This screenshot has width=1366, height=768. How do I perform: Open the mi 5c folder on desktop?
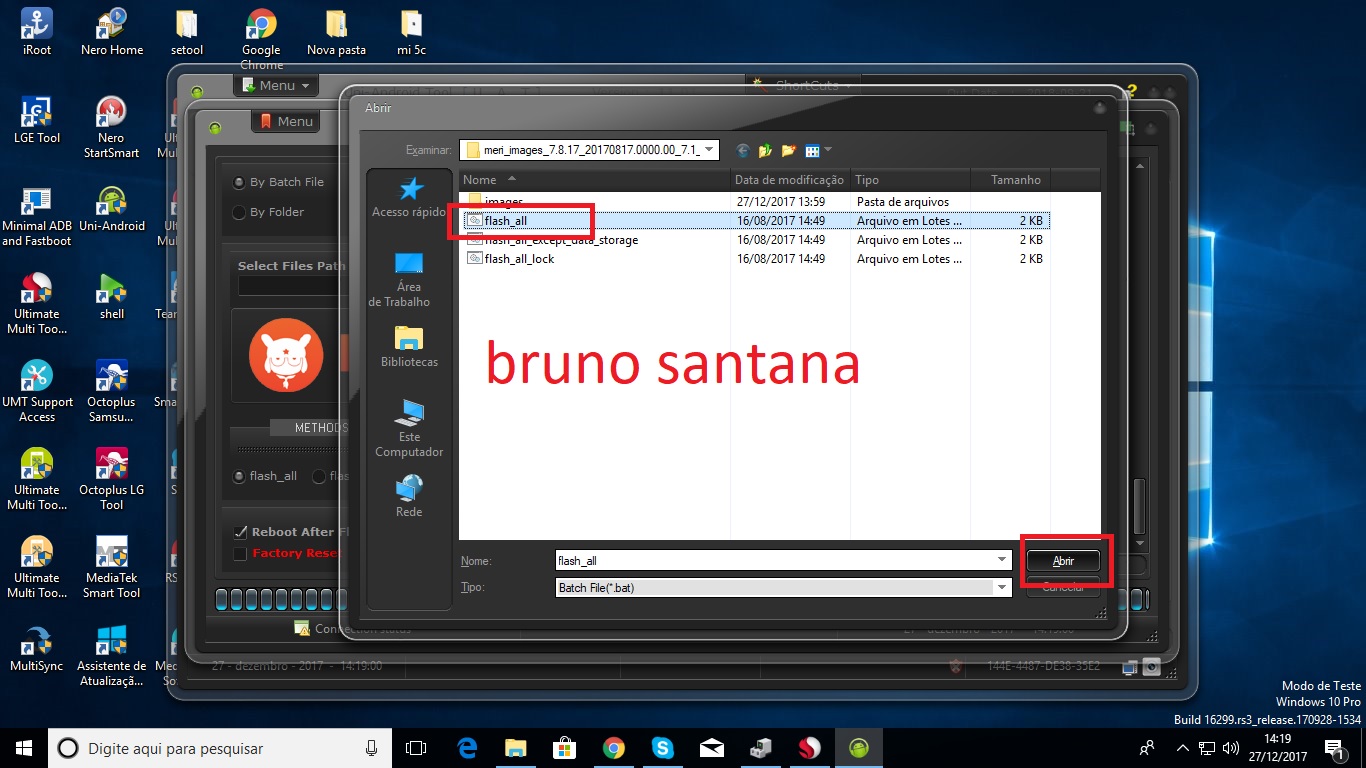(x=410, y=33)
